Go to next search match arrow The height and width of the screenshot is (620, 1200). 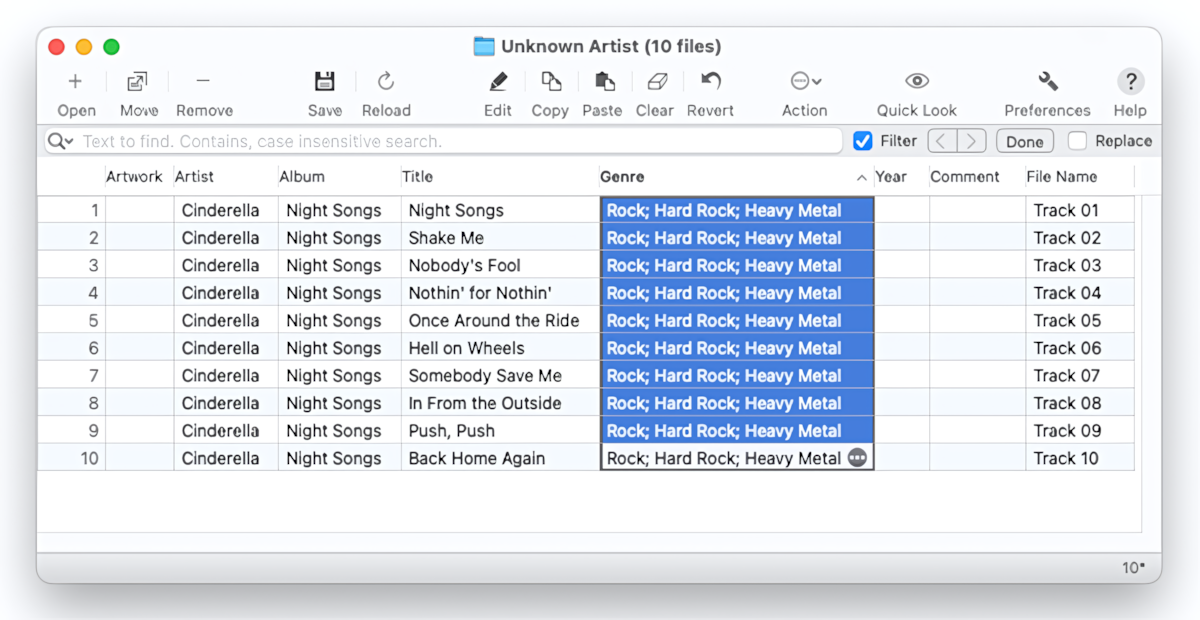[972, 141]
